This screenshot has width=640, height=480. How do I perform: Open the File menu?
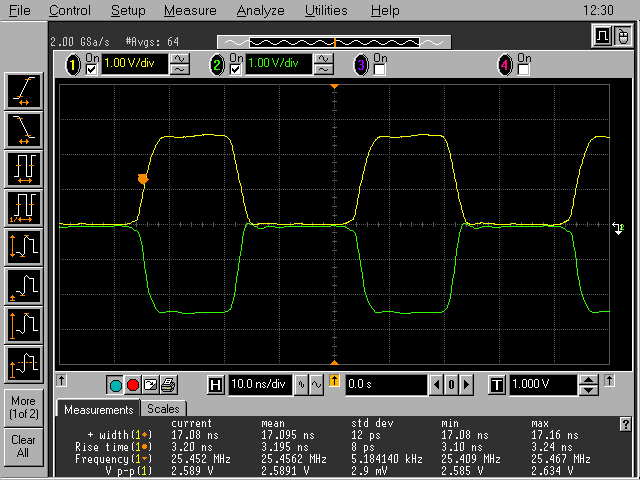coord(20,10)
